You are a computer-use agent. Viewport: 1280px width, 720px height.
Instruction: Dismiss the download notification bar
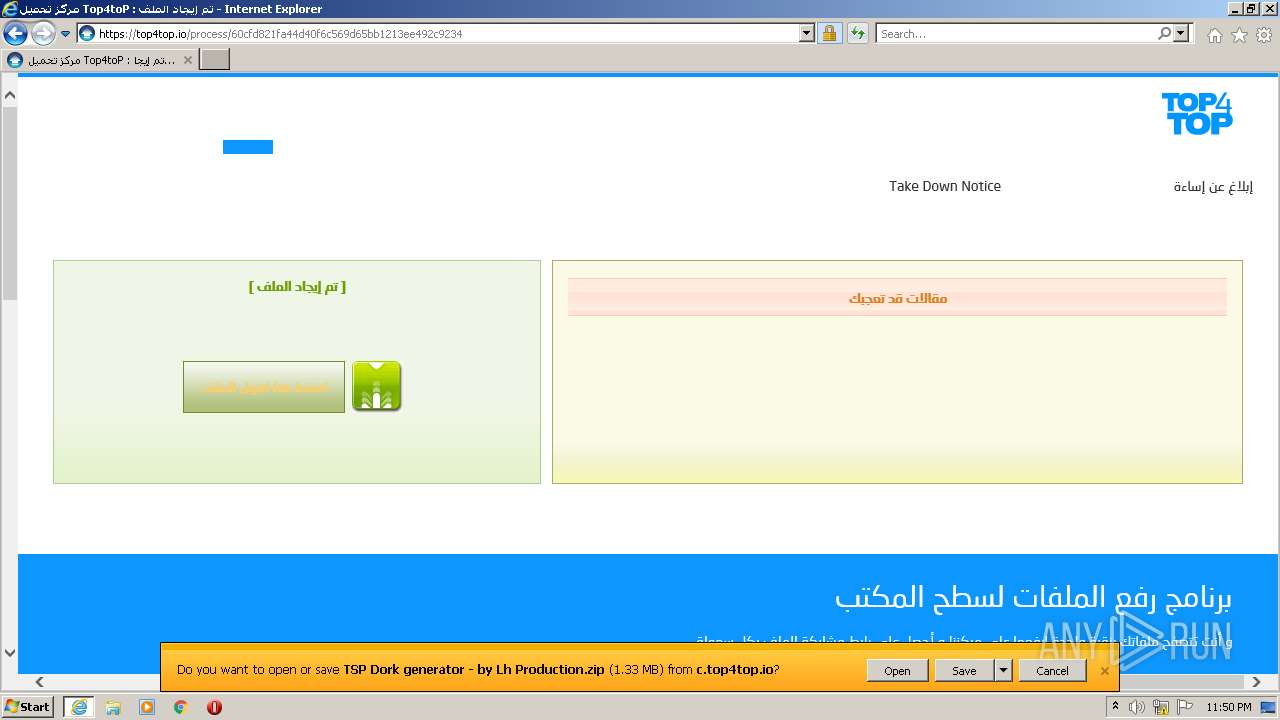pyautogui.click(x=1104, y=671)
